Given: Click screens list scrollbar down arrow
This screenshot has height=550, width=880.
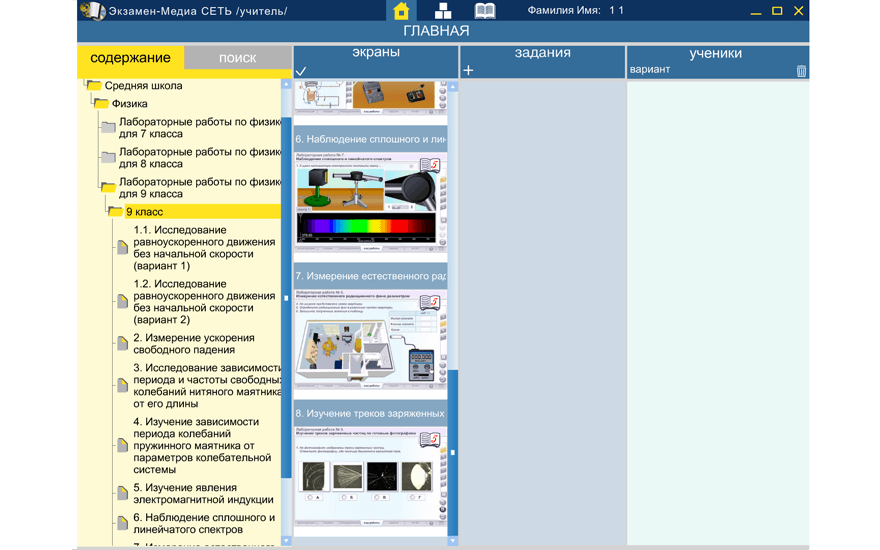Looking at the screenshot, I should tap(453, 541).
